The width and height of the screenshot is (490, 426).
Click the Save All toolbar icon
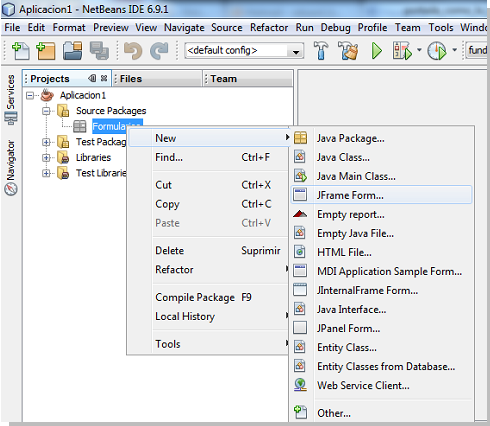click(99, 51)
